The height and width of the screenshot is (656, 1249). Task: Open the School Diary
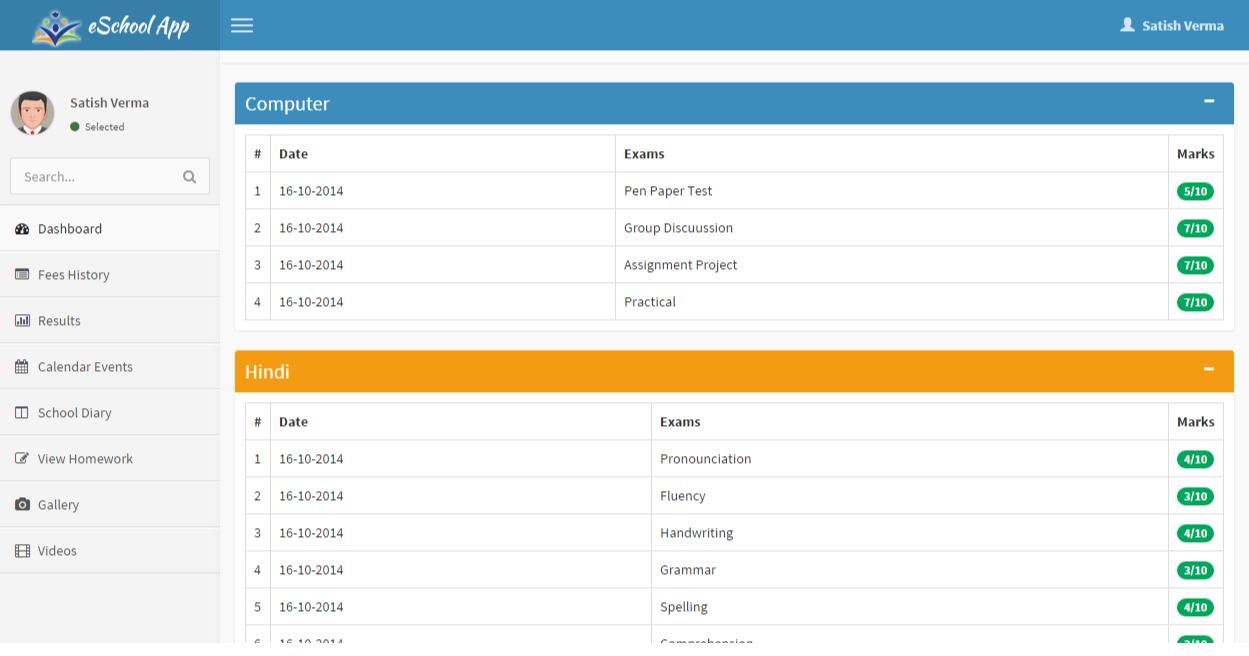pyautogui.click(x=109, y=412)
